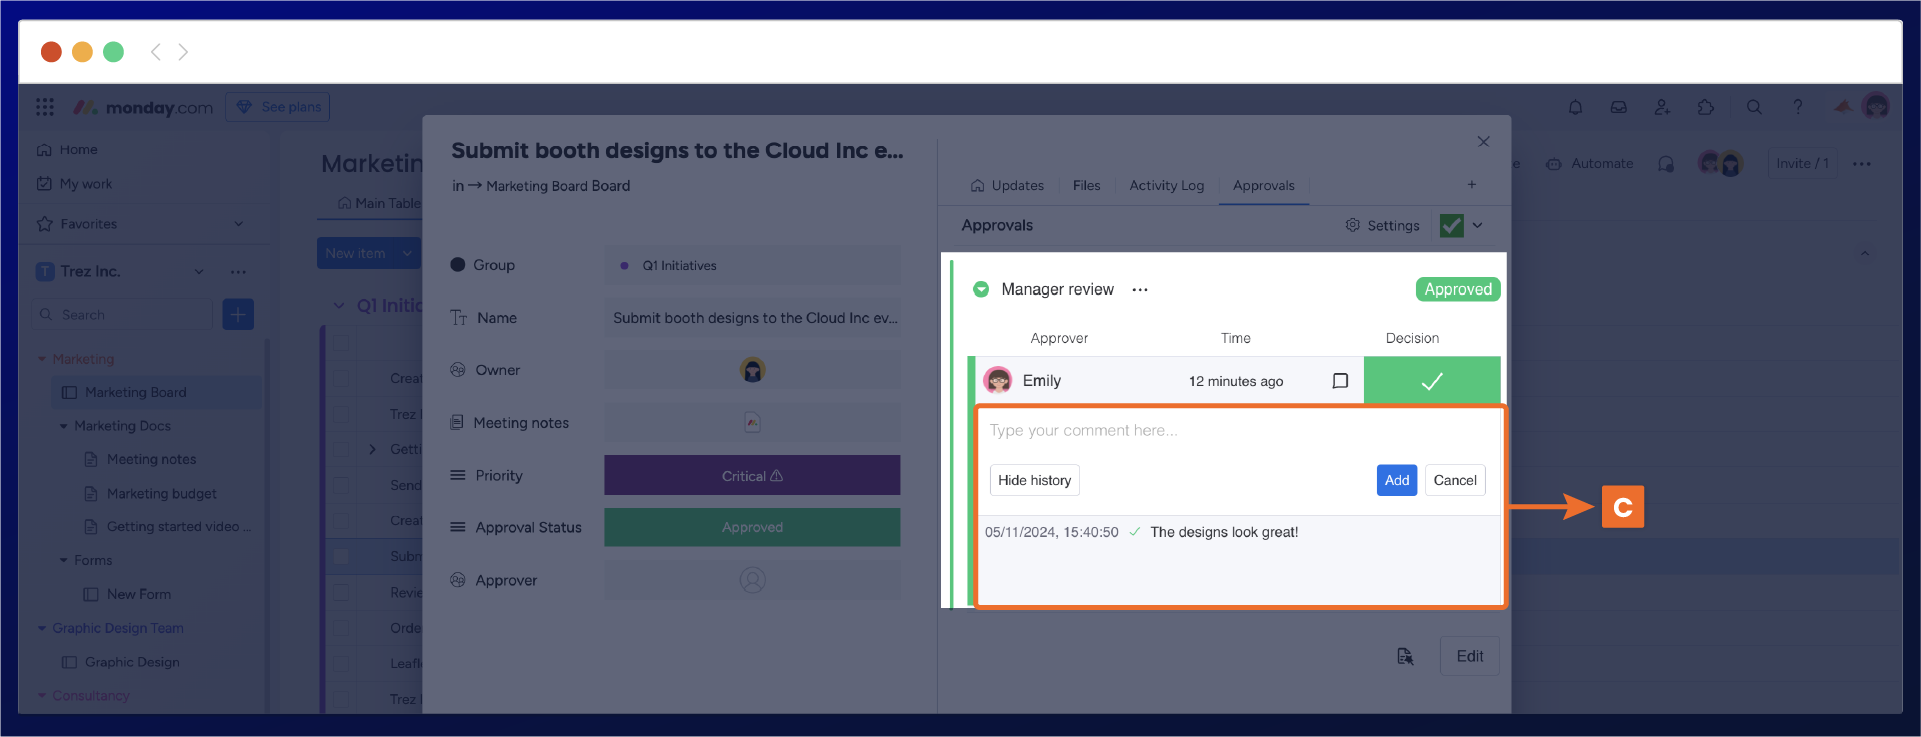Click the green checkmark decision for Emily
Image resolution: width=1921 pixels, height=737 pixels.
coord(1431,381)
